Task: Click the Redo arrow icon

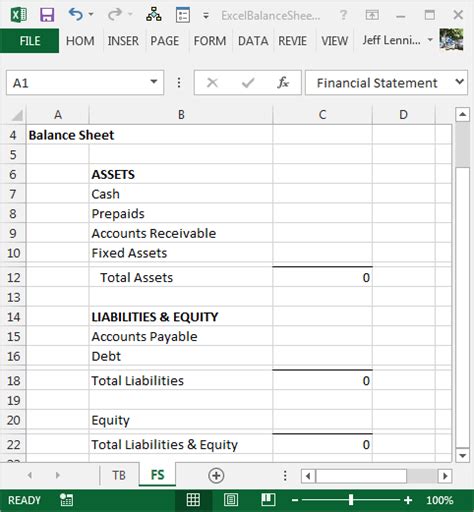Action: click(x=115, y=15)
